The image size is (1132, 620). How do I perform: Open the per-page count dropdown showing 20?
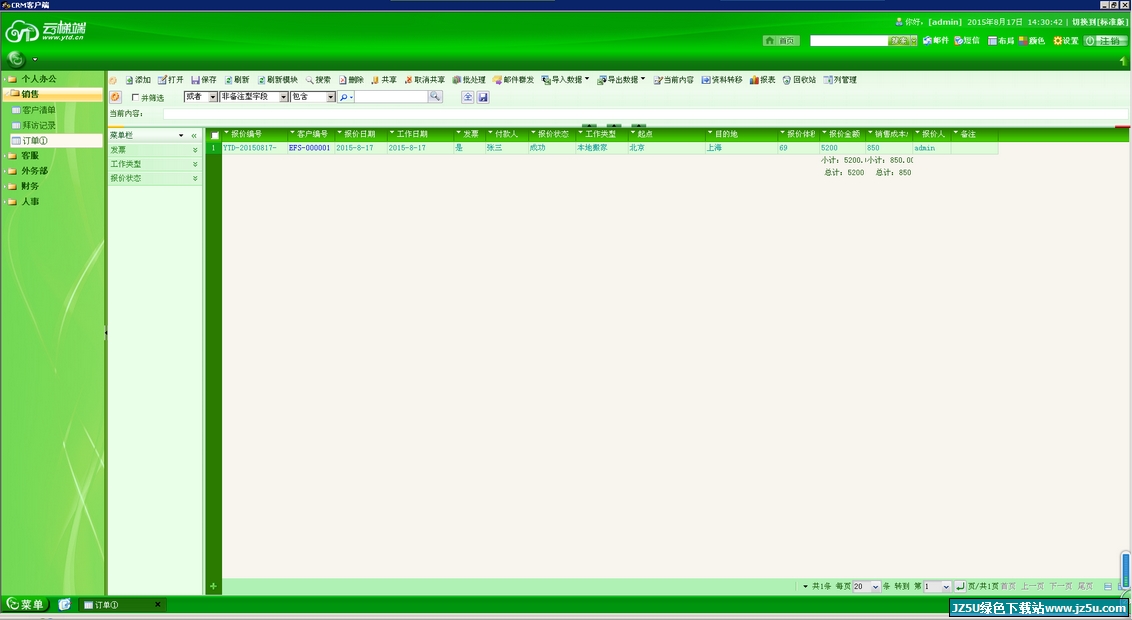(x=866, y=587)
